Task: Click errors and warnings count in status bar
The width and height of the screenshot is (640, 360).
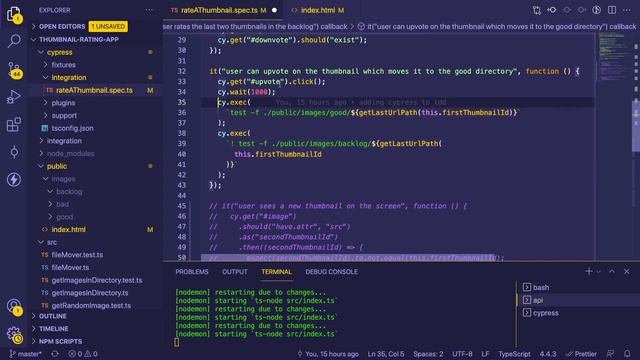Action: tap(83, 354)
